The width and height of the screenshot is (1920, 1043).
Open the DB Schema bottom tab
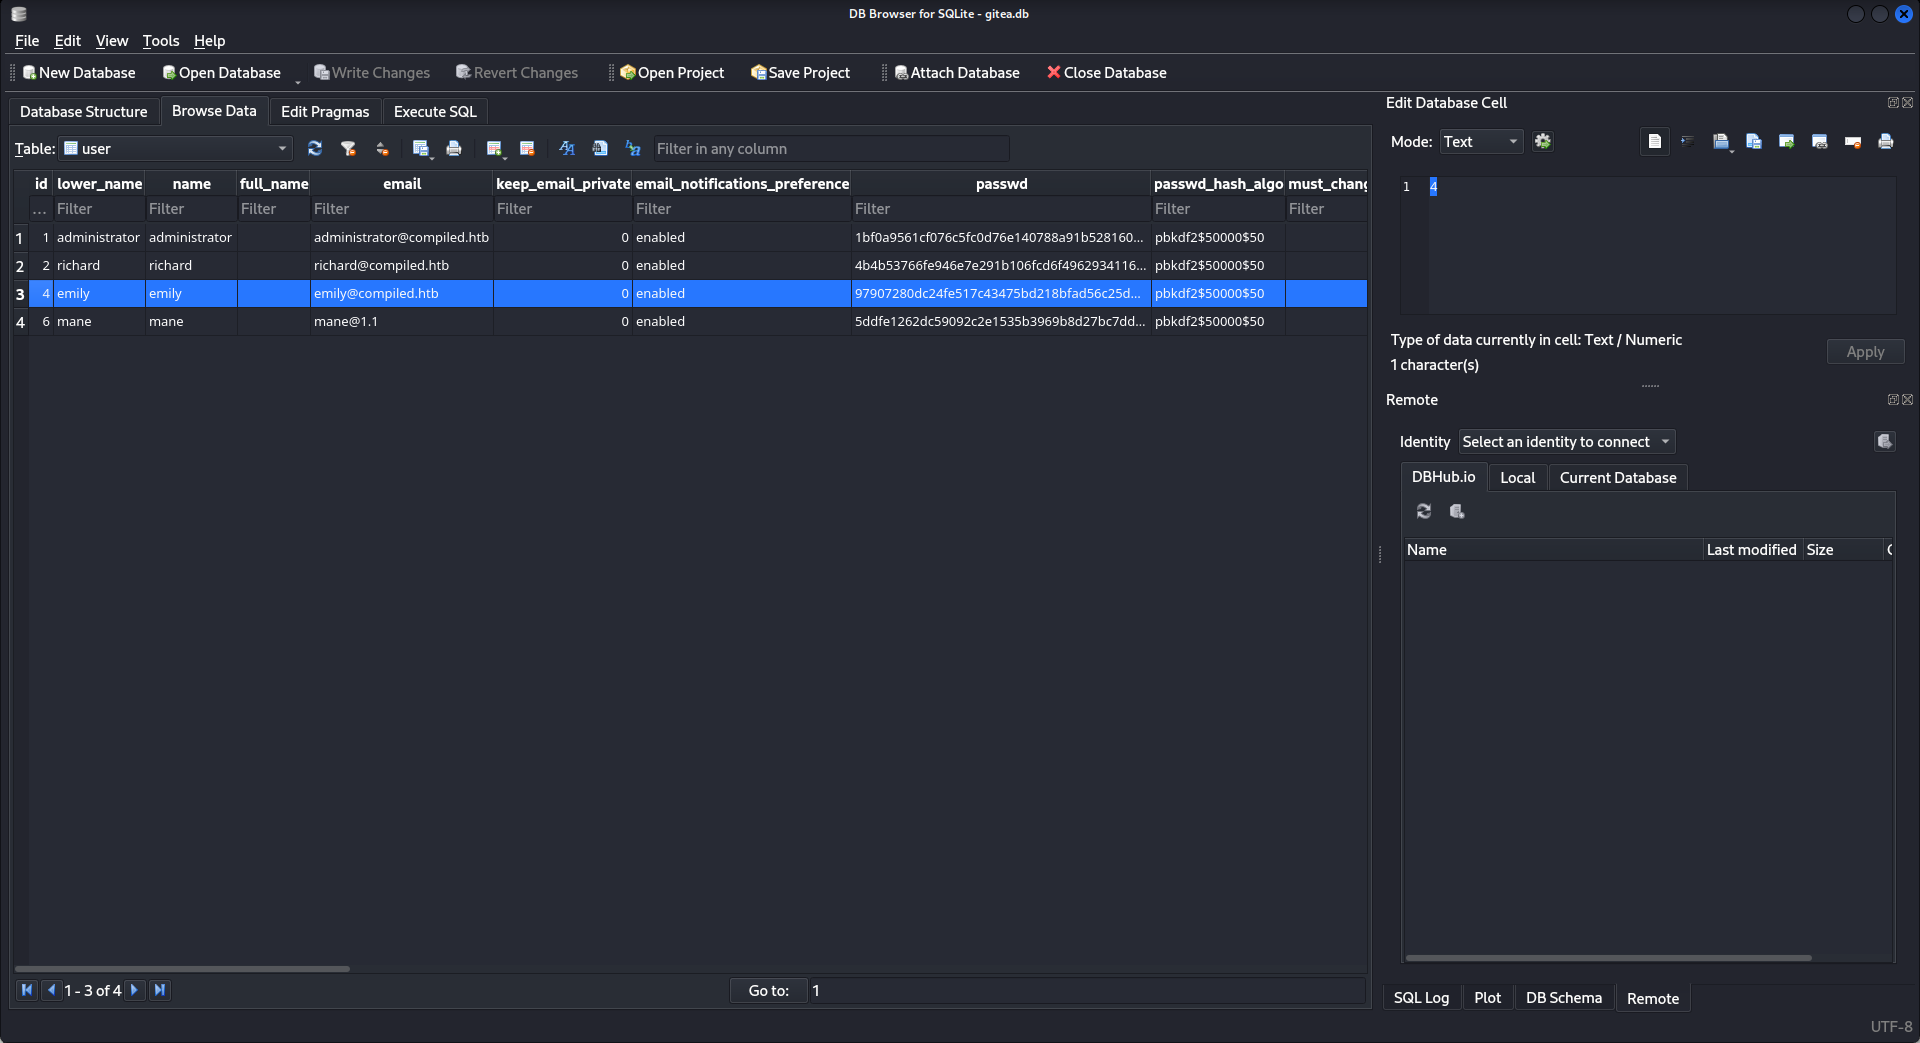point(1563,998)
